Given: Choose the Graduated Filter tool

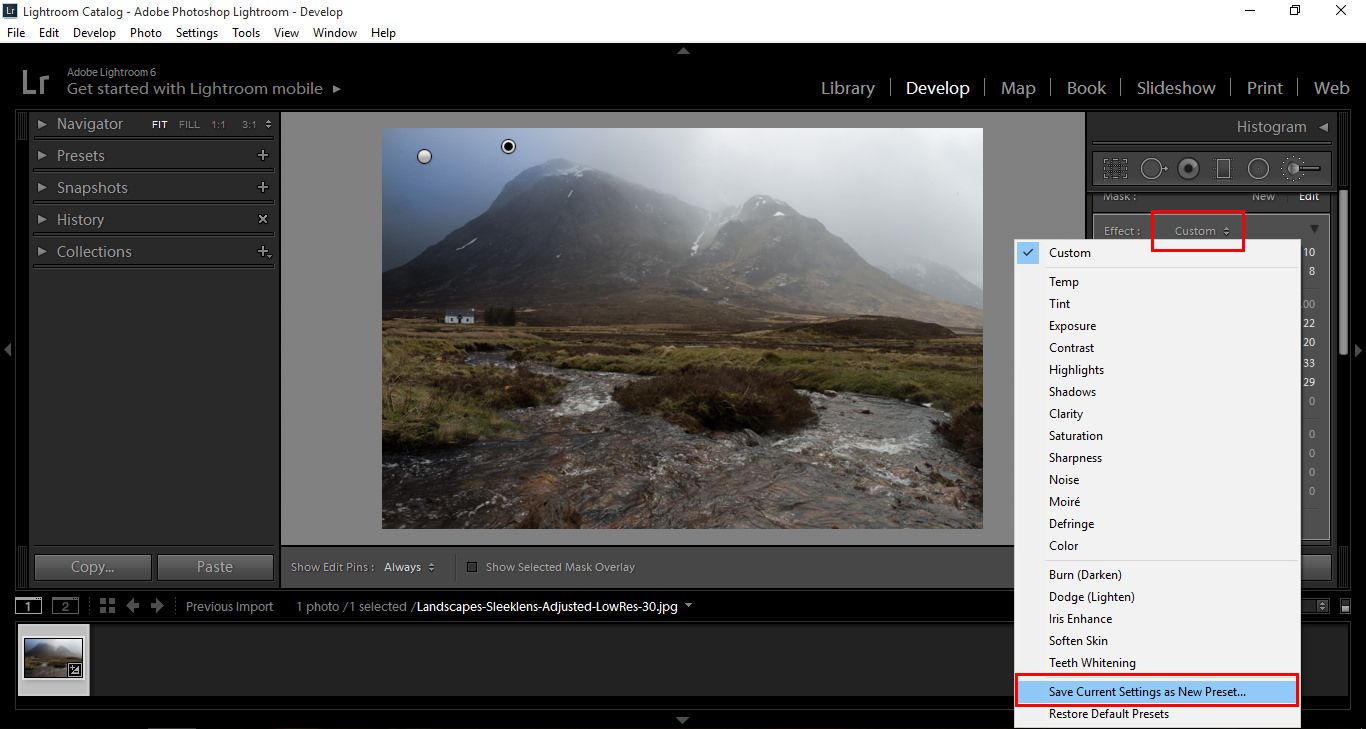Looking at the screenshot, I should click(1222, 168).
